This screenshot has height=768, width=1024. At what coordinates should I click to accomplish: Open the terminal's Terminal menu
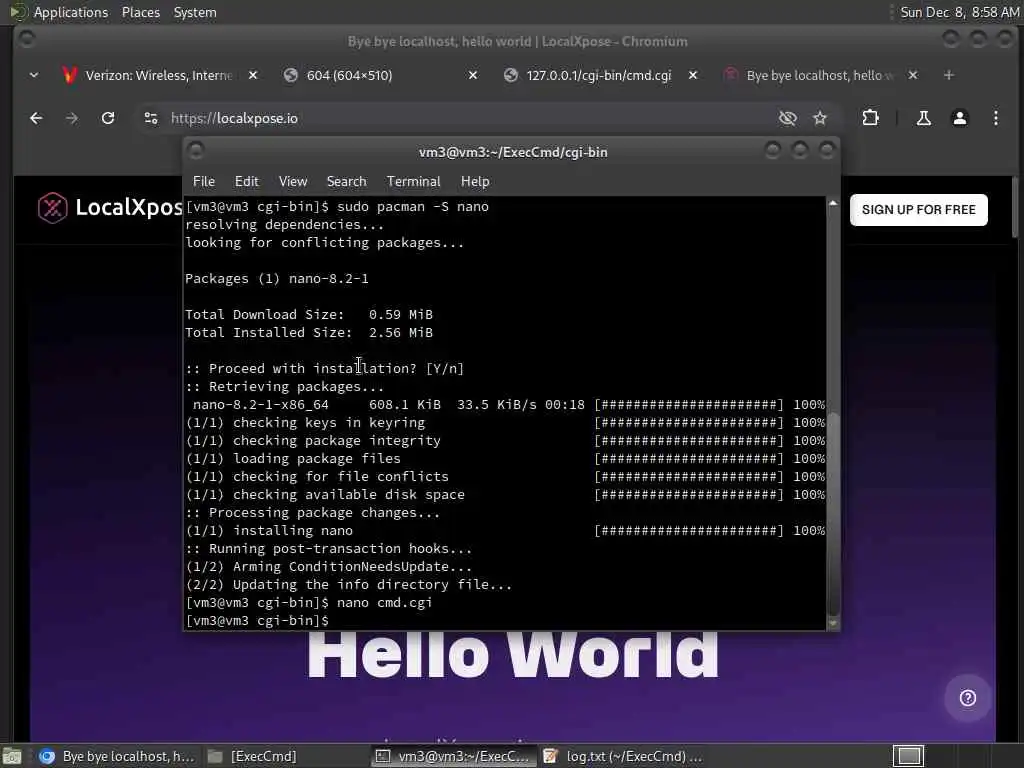pyautogui.click(x=413, y=182)
